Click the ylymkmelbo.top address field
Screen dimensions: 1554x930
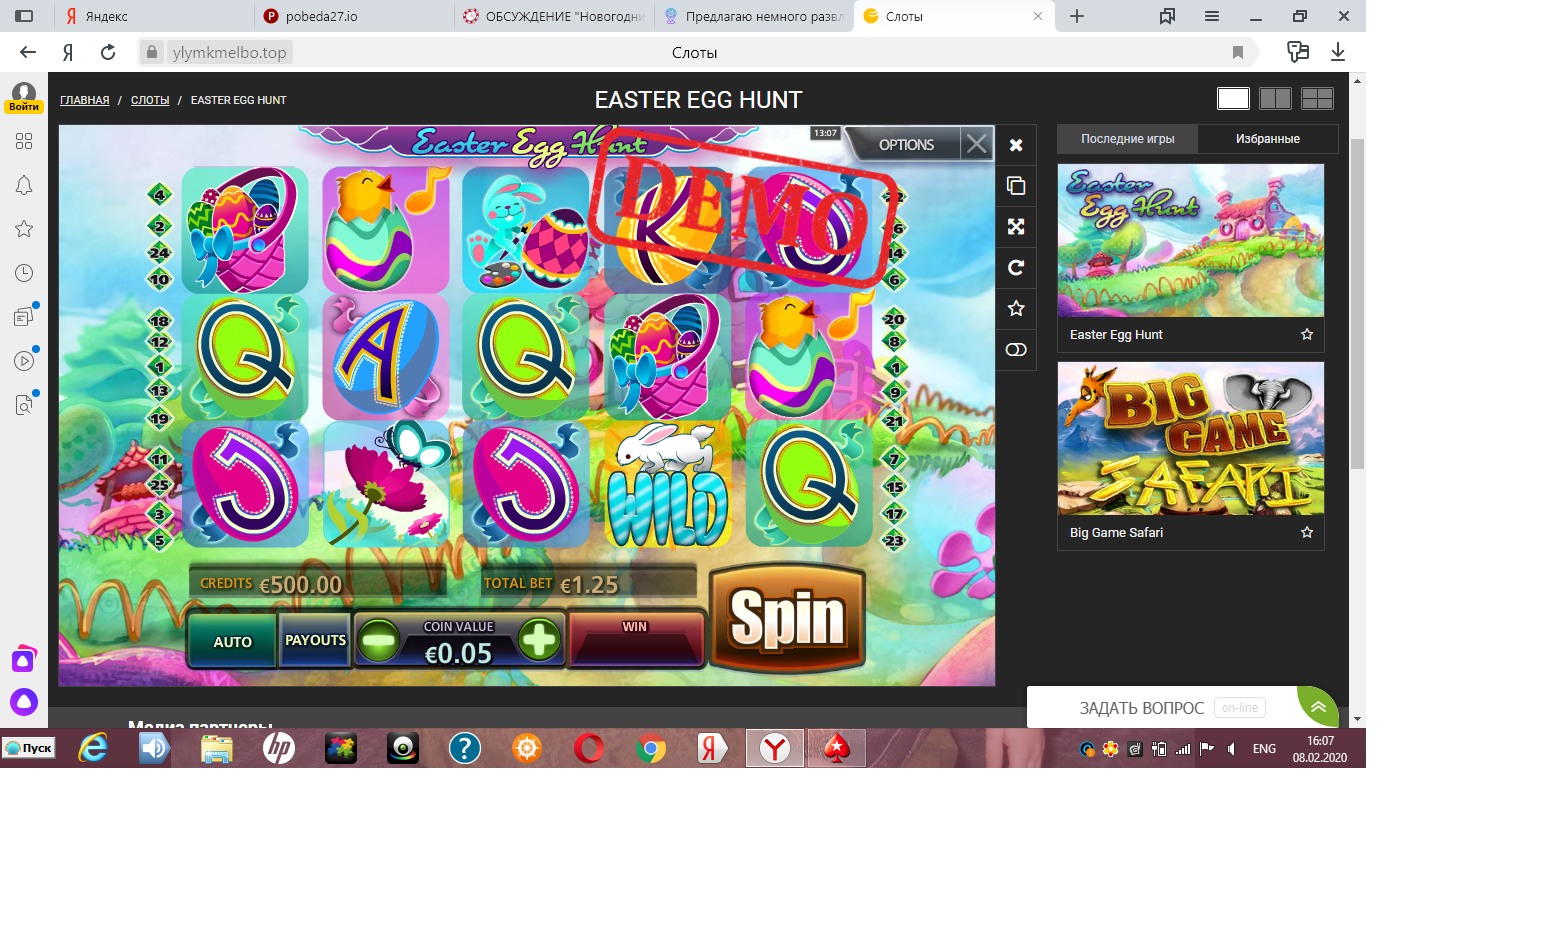[229, 52]
